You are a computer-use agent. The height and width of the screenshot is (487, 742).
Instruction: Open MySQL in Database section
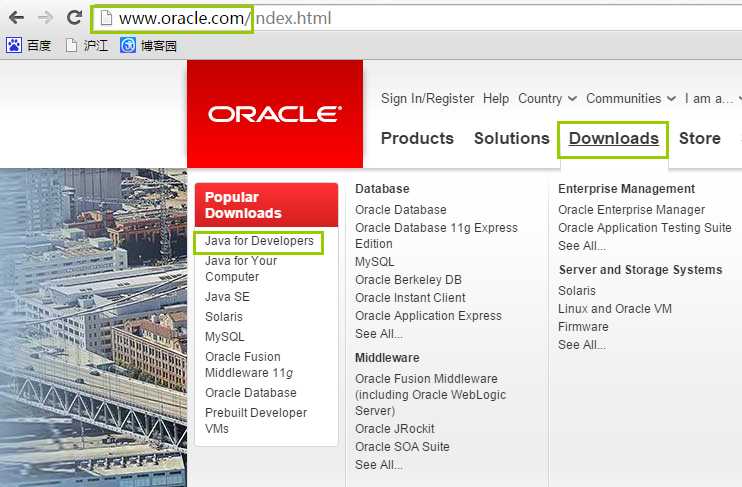(374, 262)
